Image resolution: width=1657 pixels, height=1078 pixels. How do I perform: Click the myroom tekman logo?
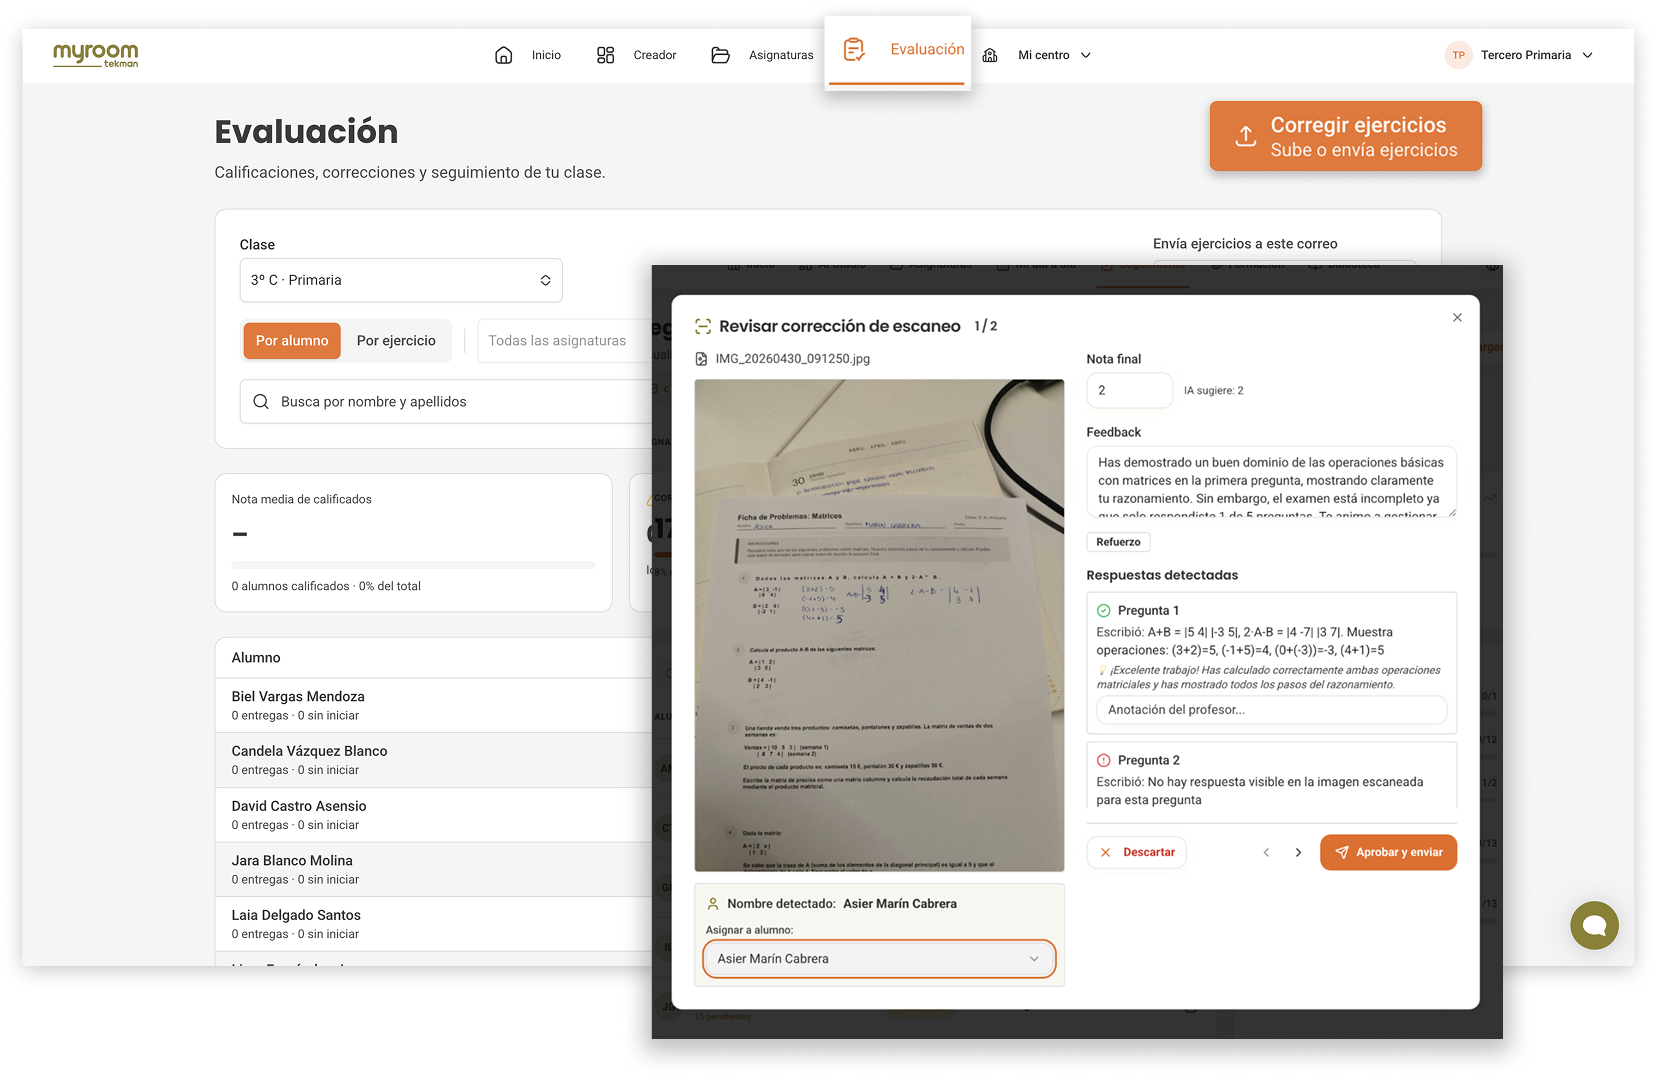click(96, 55)
